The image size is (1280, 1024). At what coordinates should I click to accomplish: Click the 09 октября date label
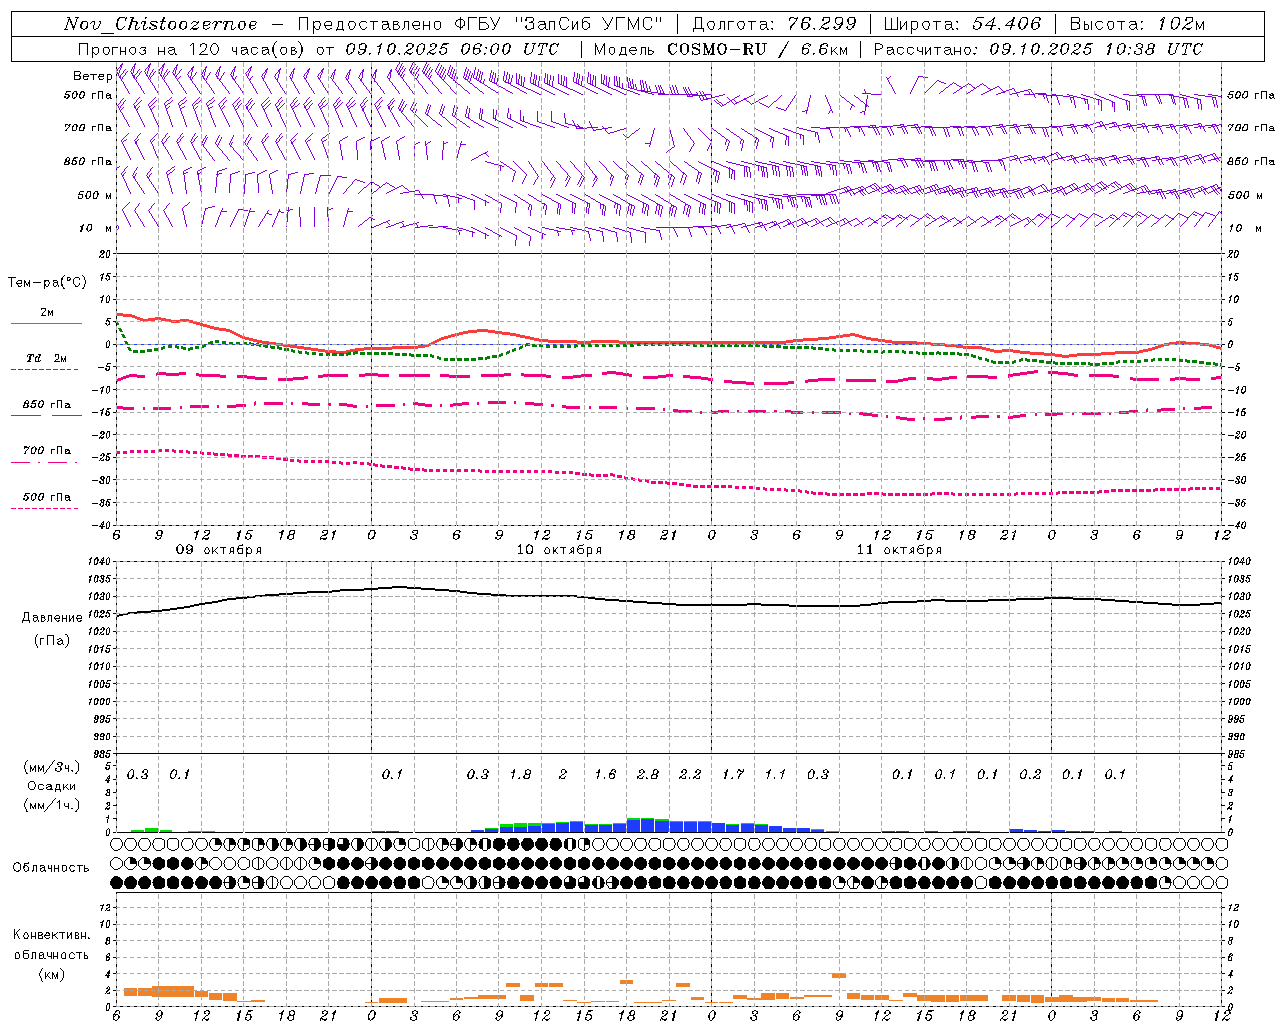(x=219, y=550)
